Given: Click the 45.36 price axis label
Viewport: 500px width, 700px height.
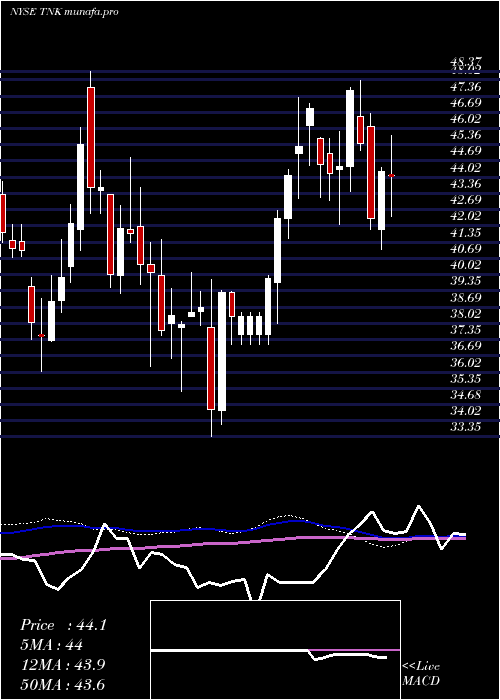Looking at the screenshot, I should (466, 135).
